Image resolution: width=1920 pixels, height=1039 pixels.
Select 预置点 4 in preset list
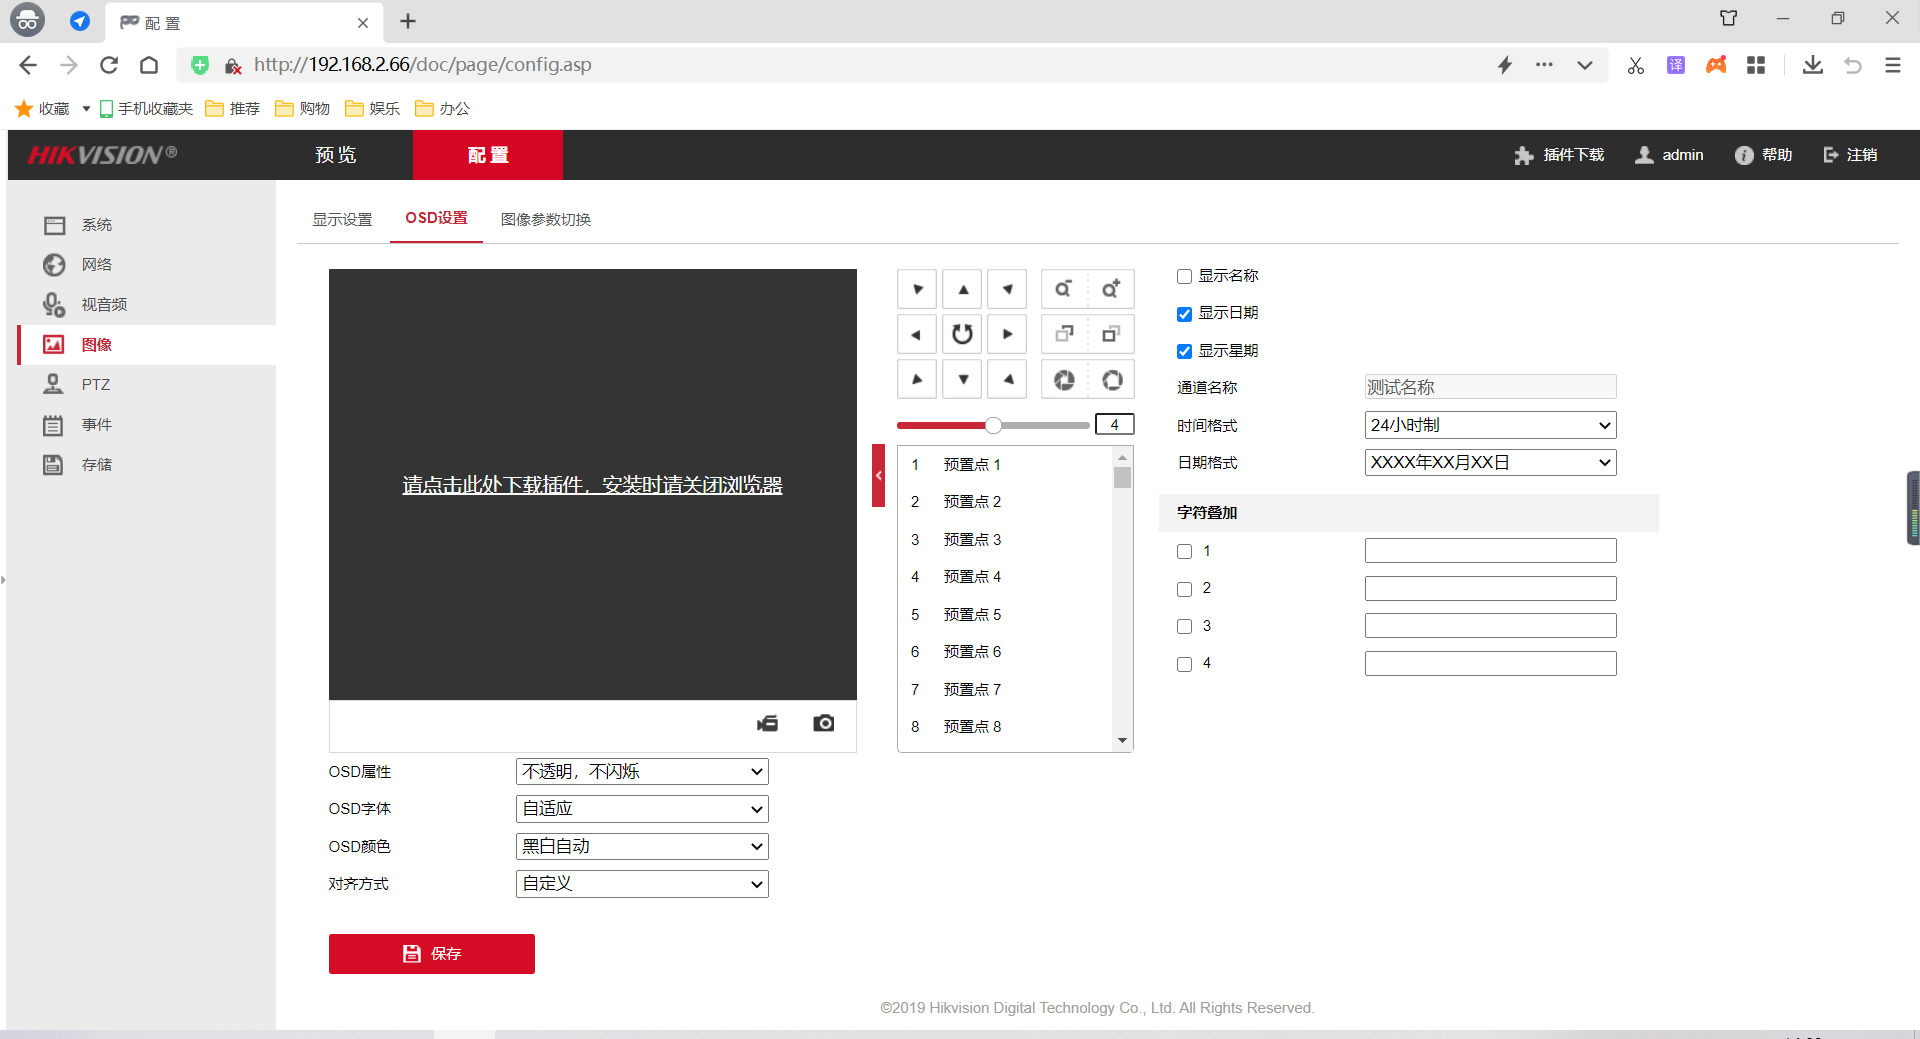pos(1005,577)
